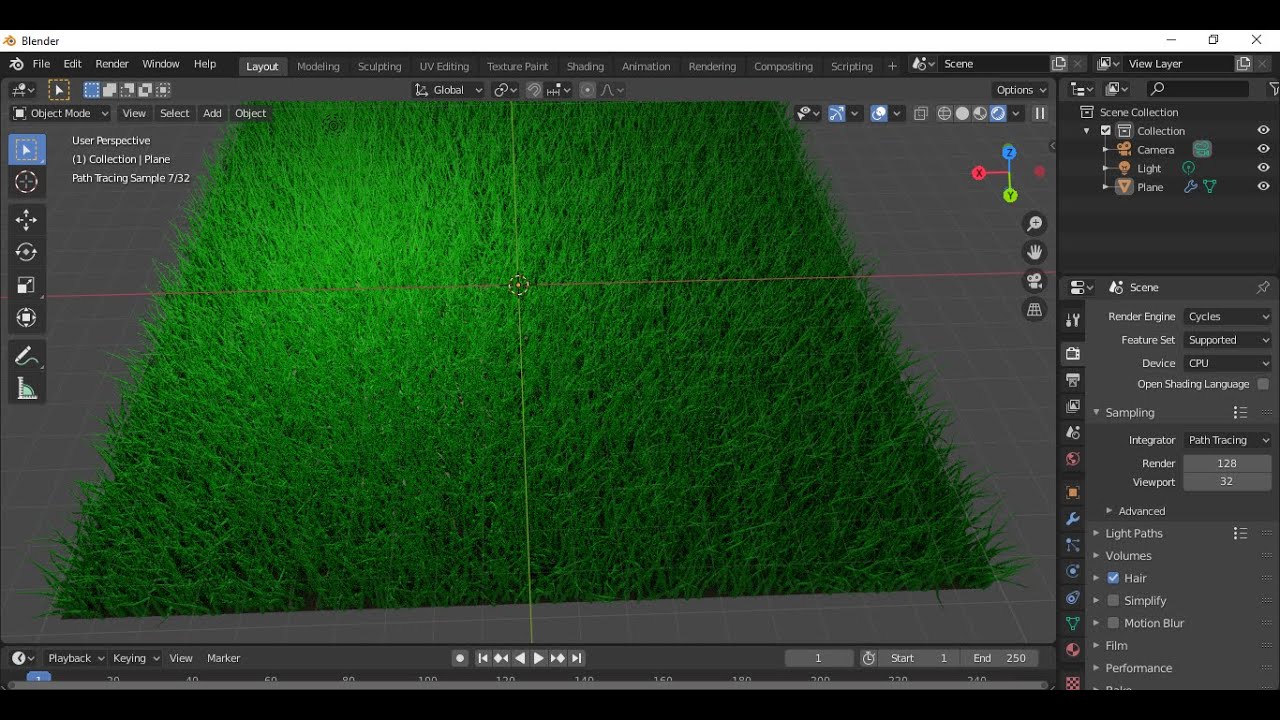Toggle proportional editing
1280x720 pixels.
(x=587, y=90)
